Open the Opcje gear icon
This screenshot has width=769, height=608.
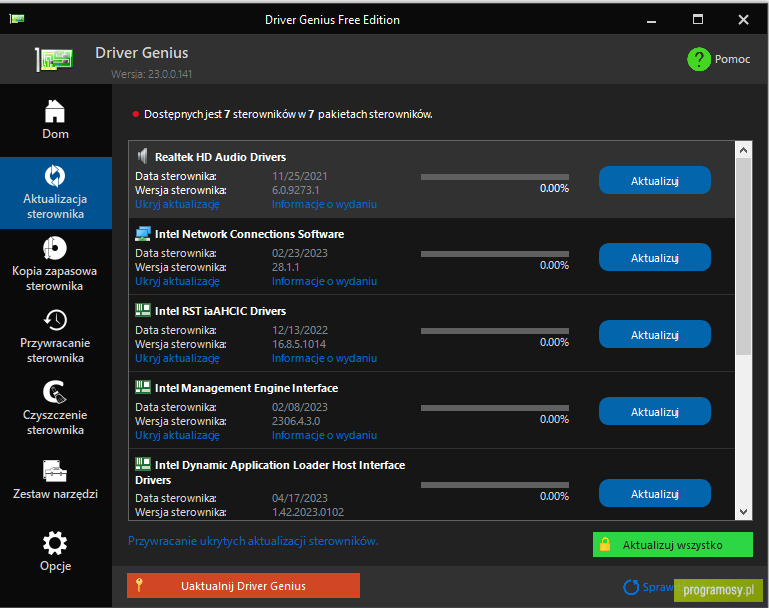coord(55,543)
